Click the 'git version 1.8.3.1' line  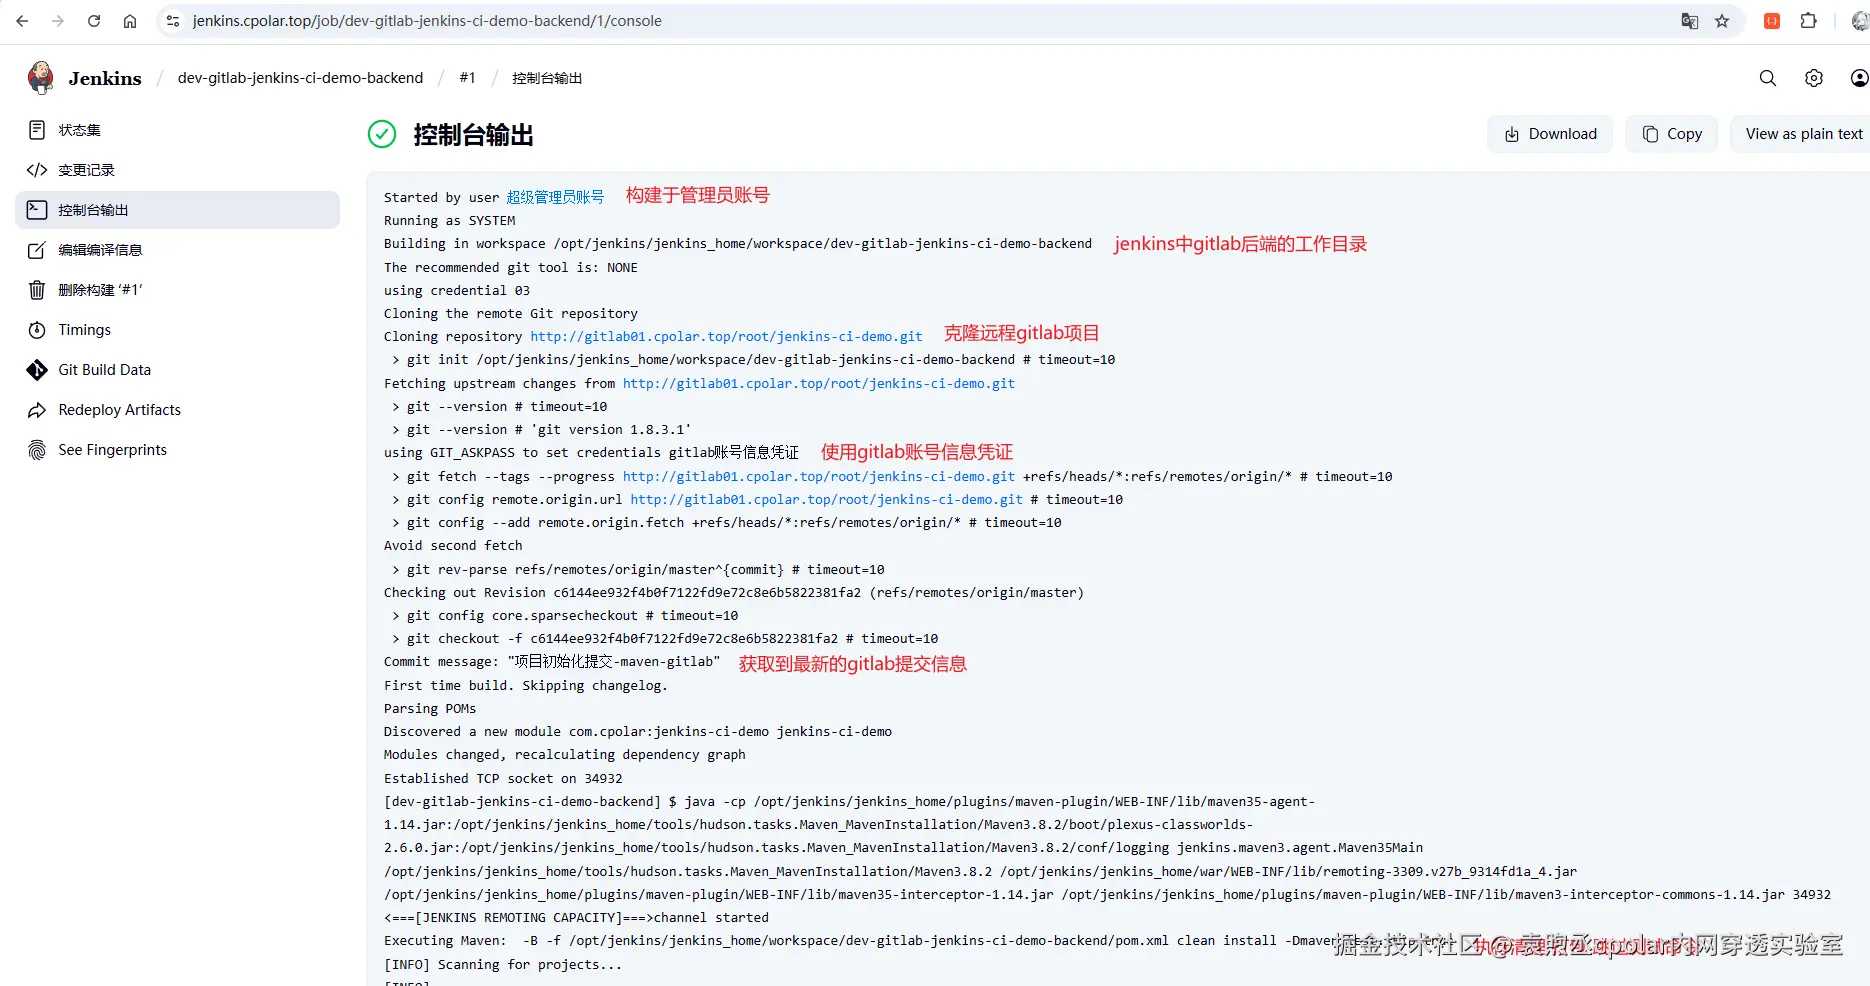(541, 430)
